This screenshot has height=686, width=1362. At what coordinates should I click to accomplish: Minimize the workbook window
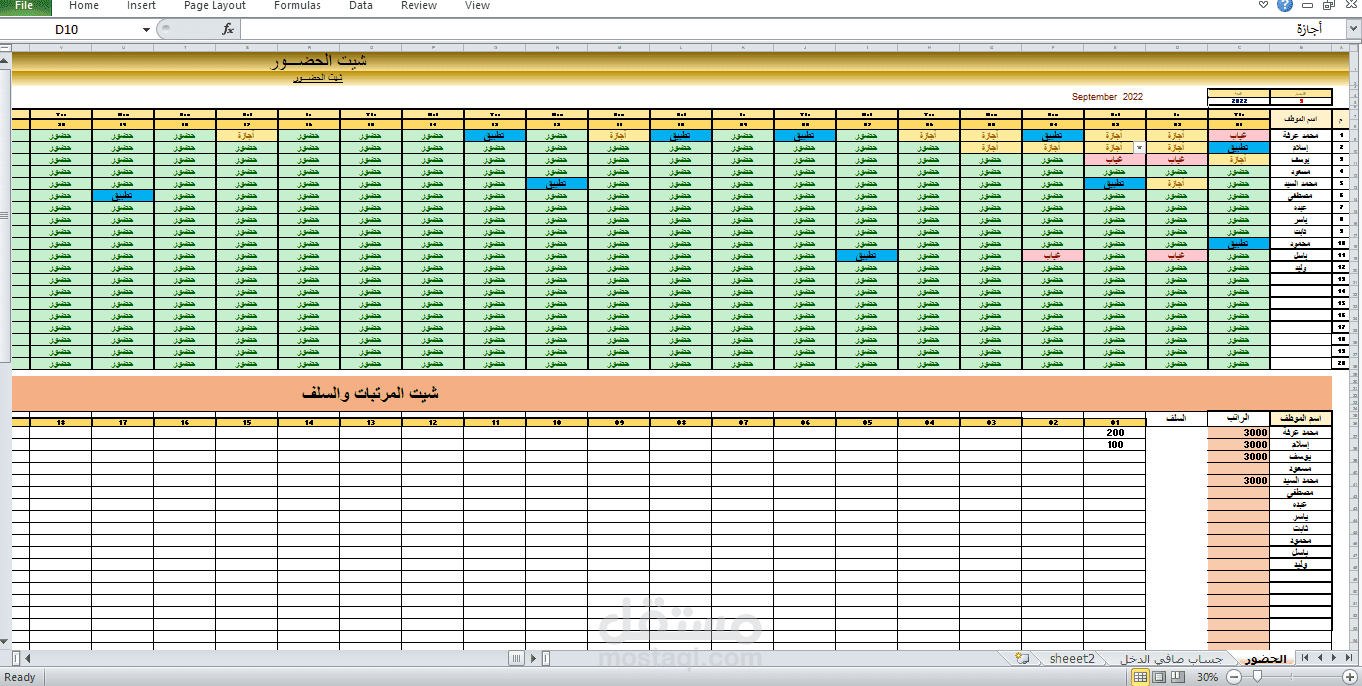point(1310,6)
